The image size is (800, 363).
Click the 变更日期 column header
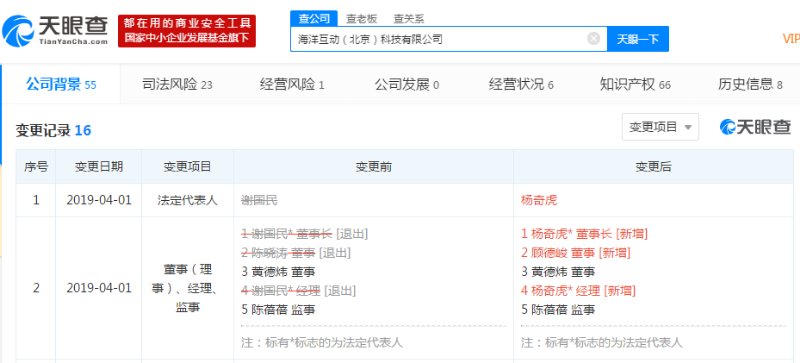(98, 166)
